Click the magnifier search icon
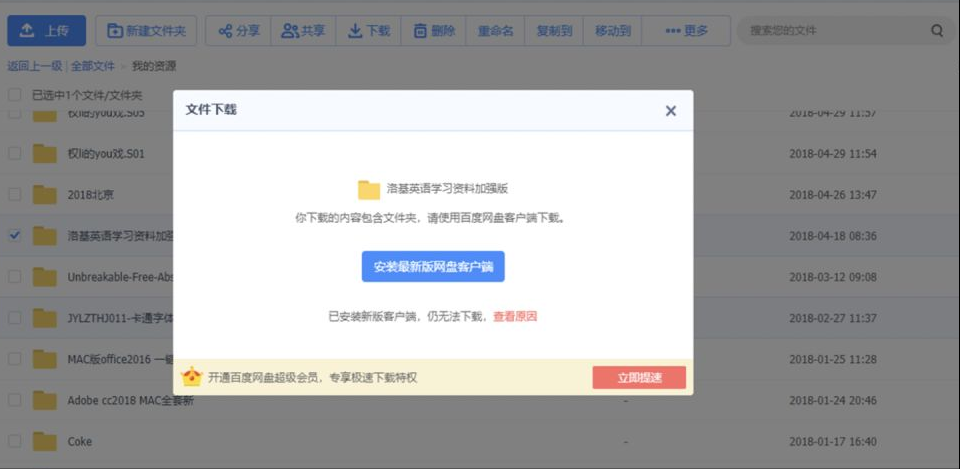Viewport: 960px width, 469px height. [x=937, y=31]
